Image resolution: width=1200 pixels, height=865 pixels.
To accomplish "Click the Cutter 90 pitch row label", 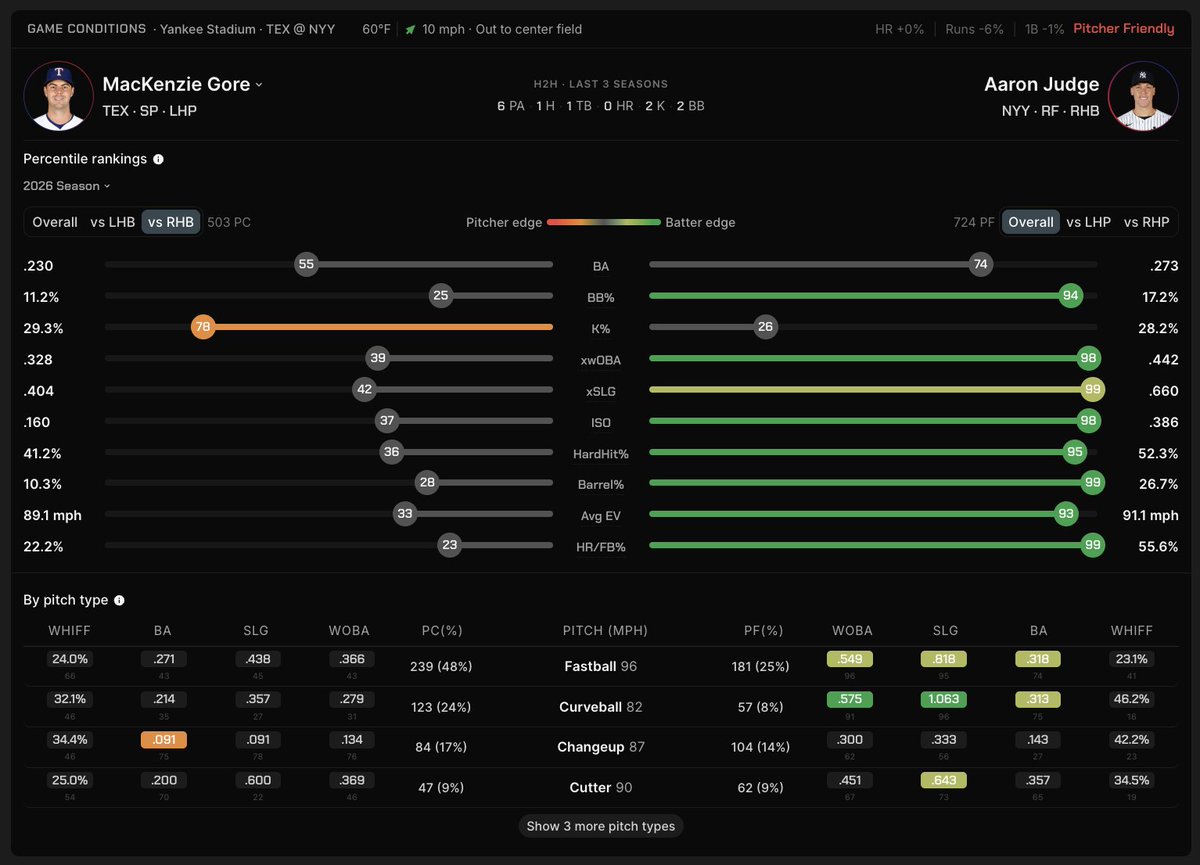I will [601, 788].
